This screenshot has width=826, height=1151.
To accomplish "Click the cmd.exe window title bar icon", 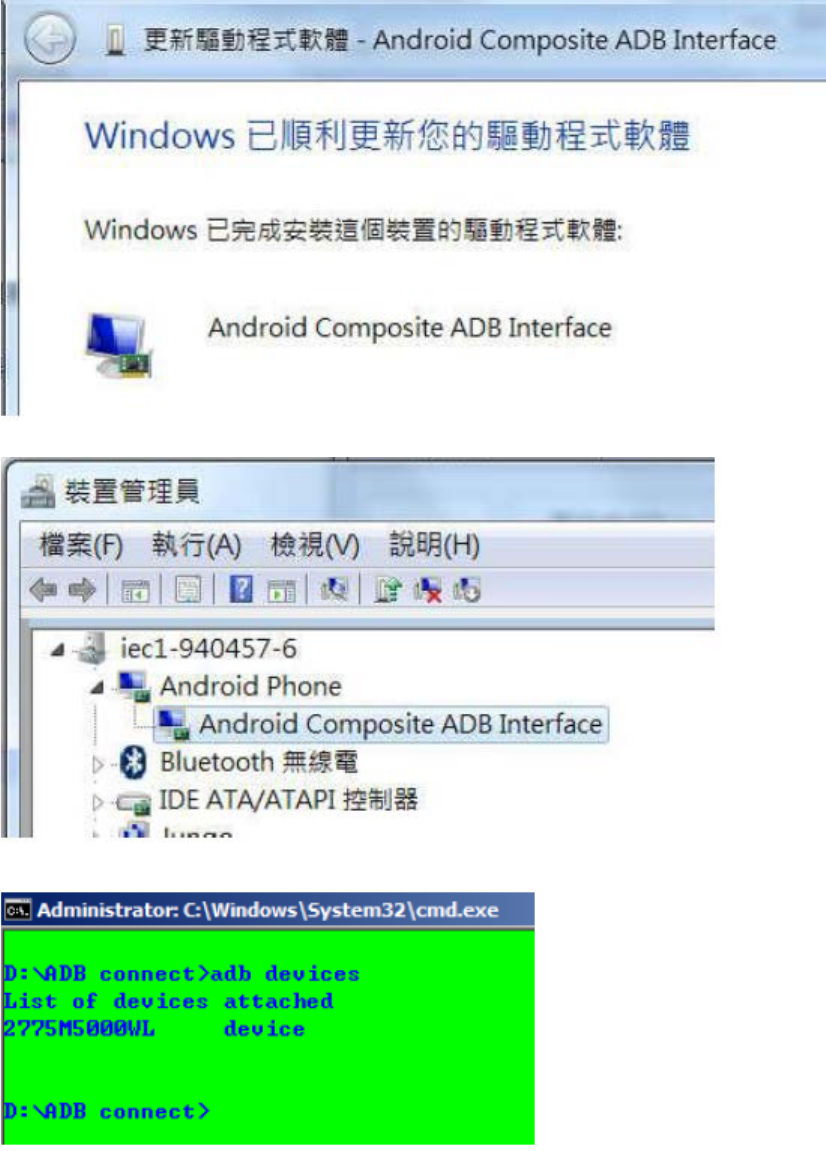I will coord(18,911).
